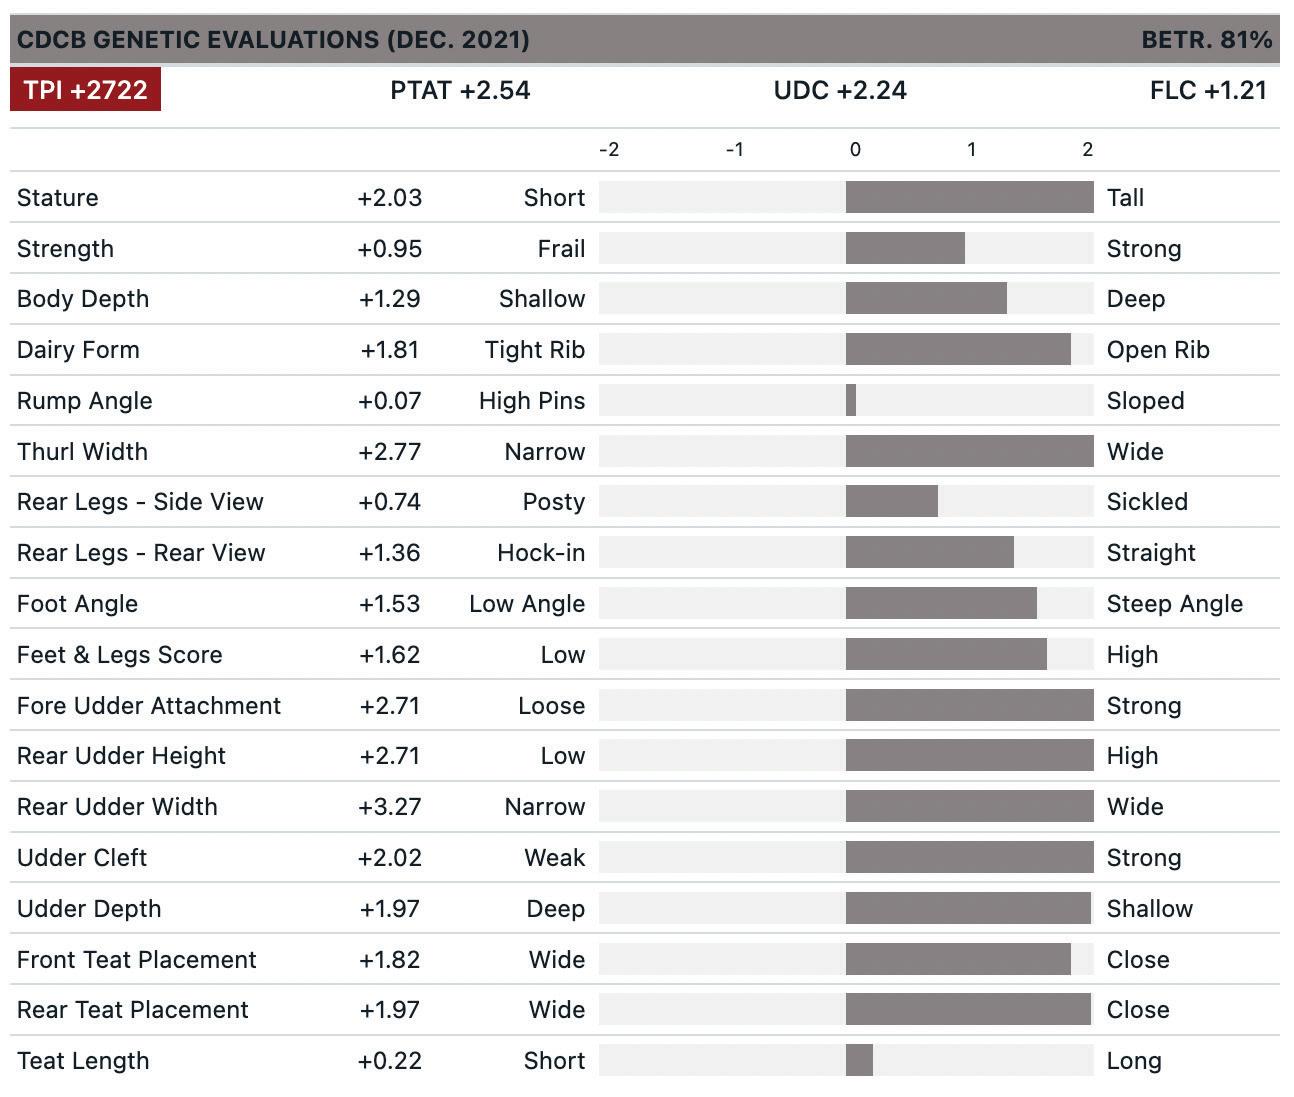The width and height of the screenshot is (1294, 1097).
Task: Click the Fore Udder Attachment trait name
Action: (x=149, y=705)
